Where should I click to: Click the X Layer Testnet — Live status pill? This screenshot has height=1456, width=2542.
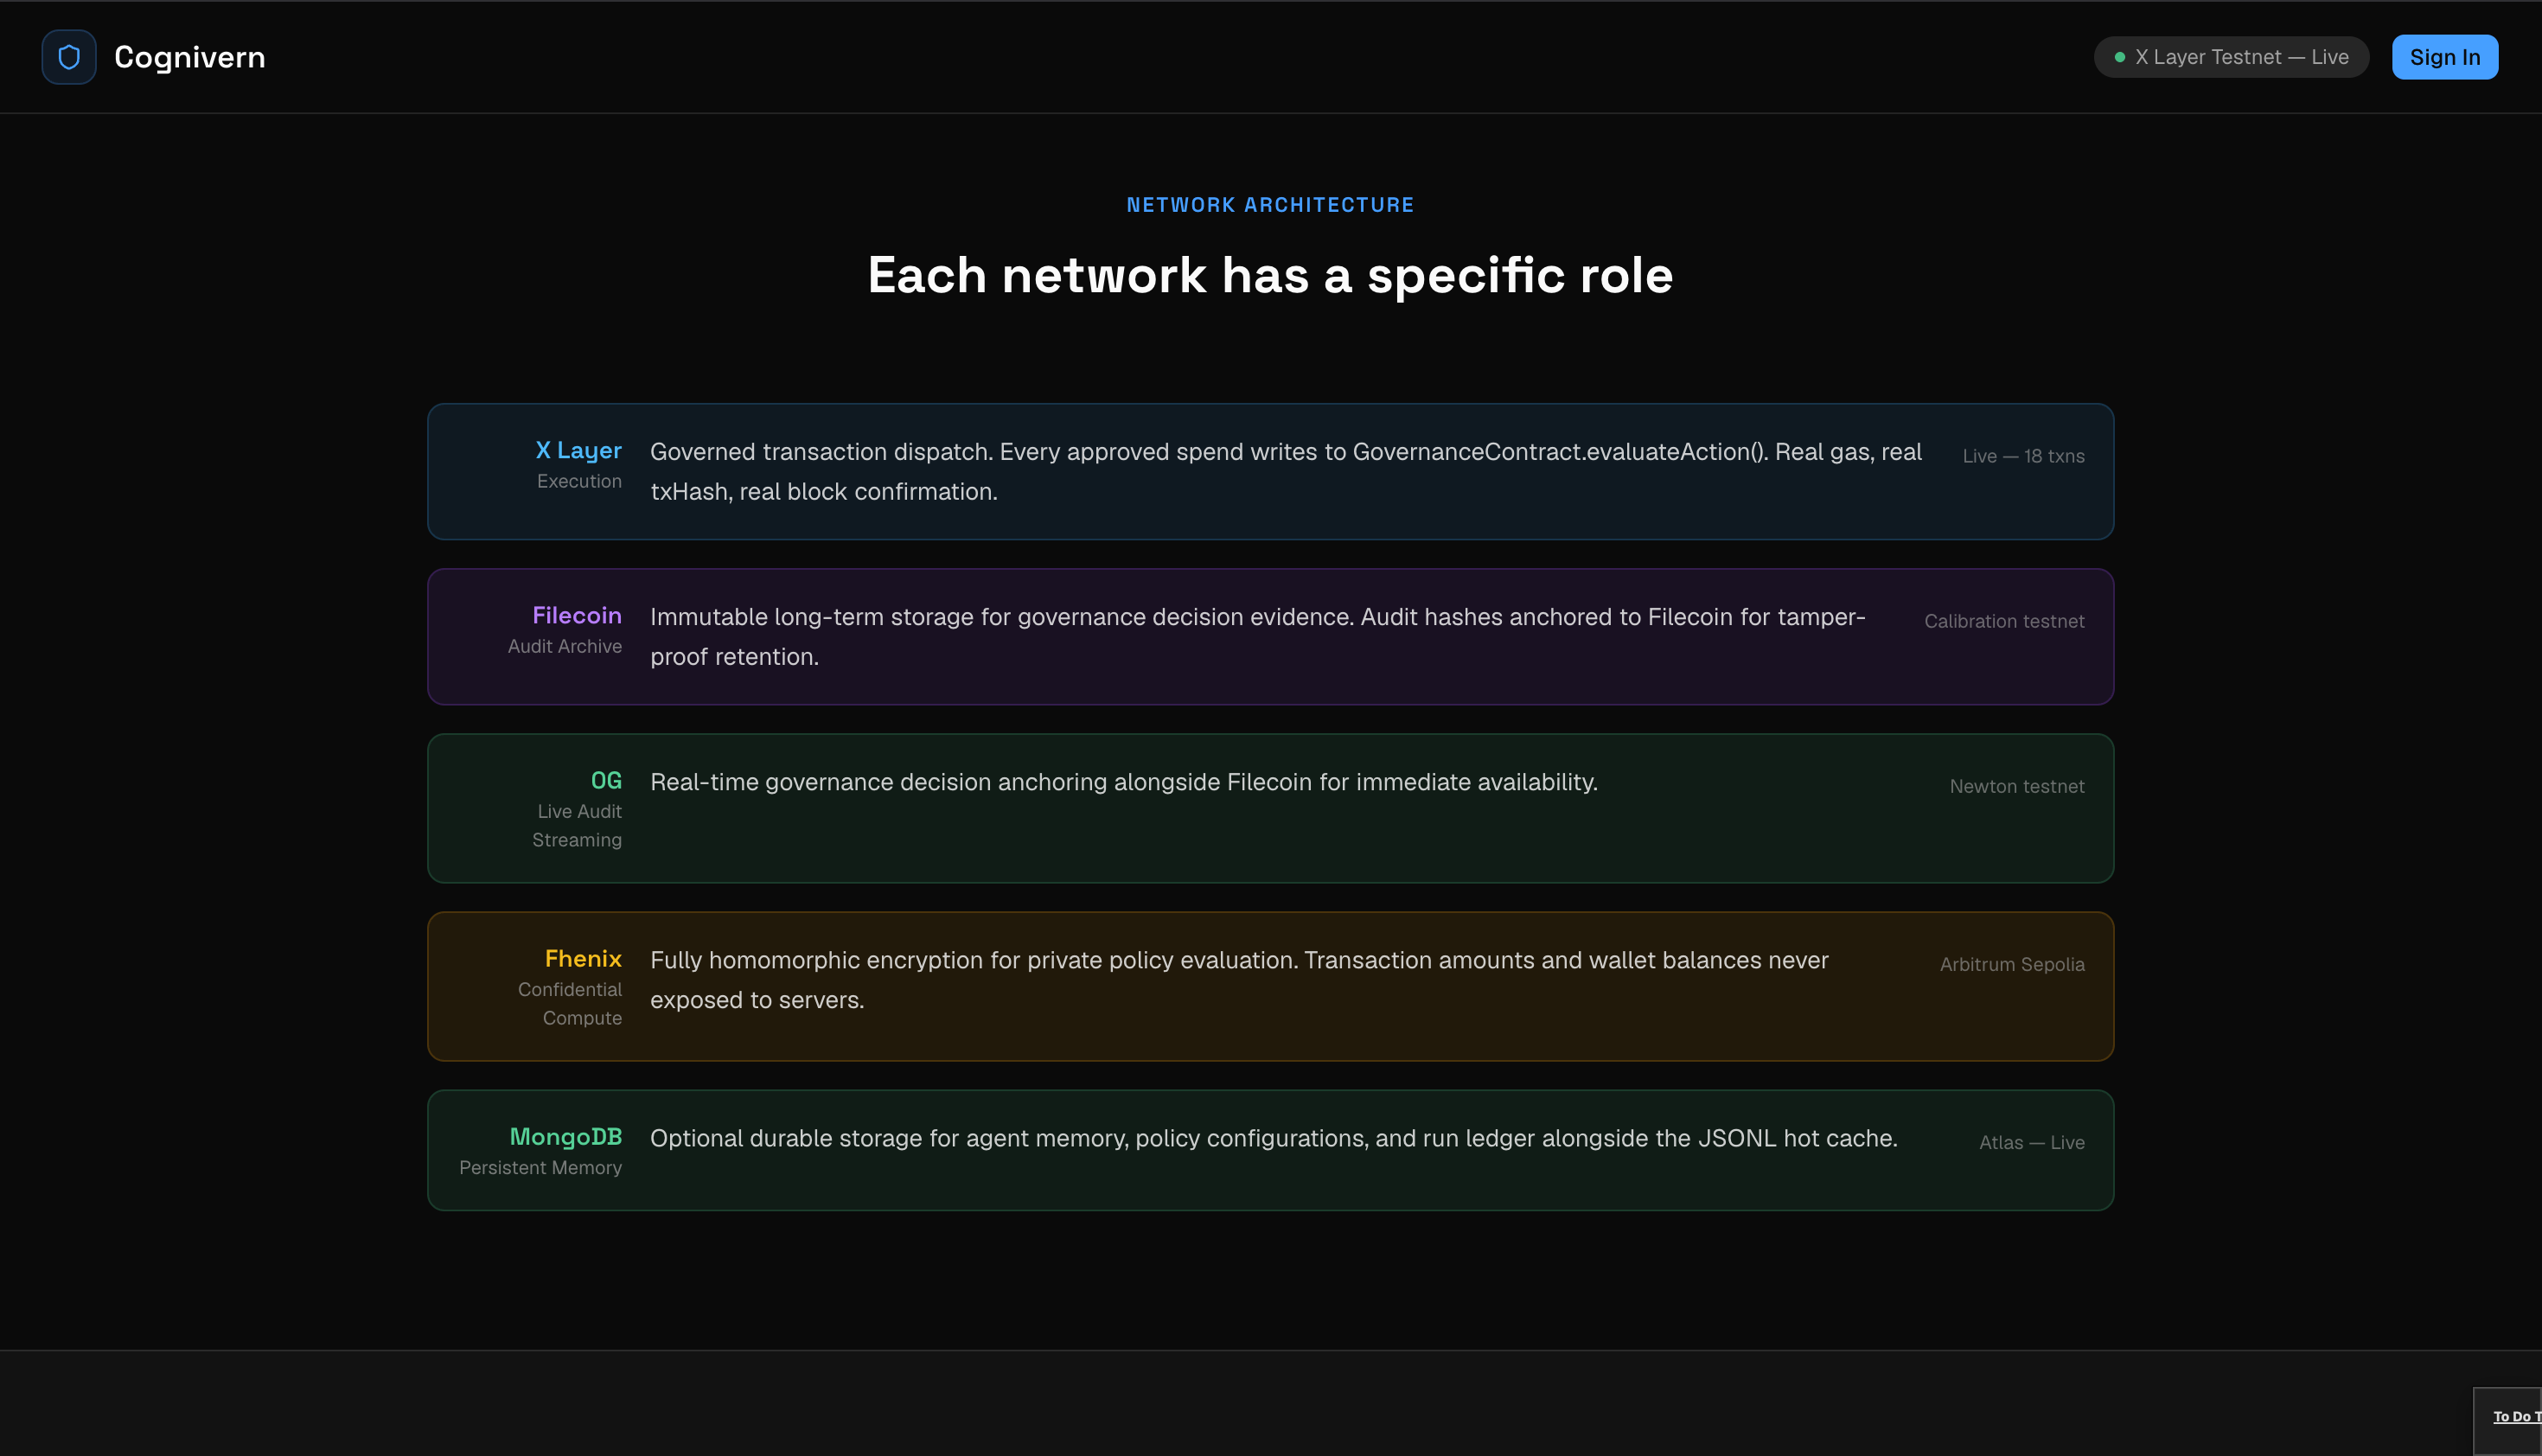2231,57
